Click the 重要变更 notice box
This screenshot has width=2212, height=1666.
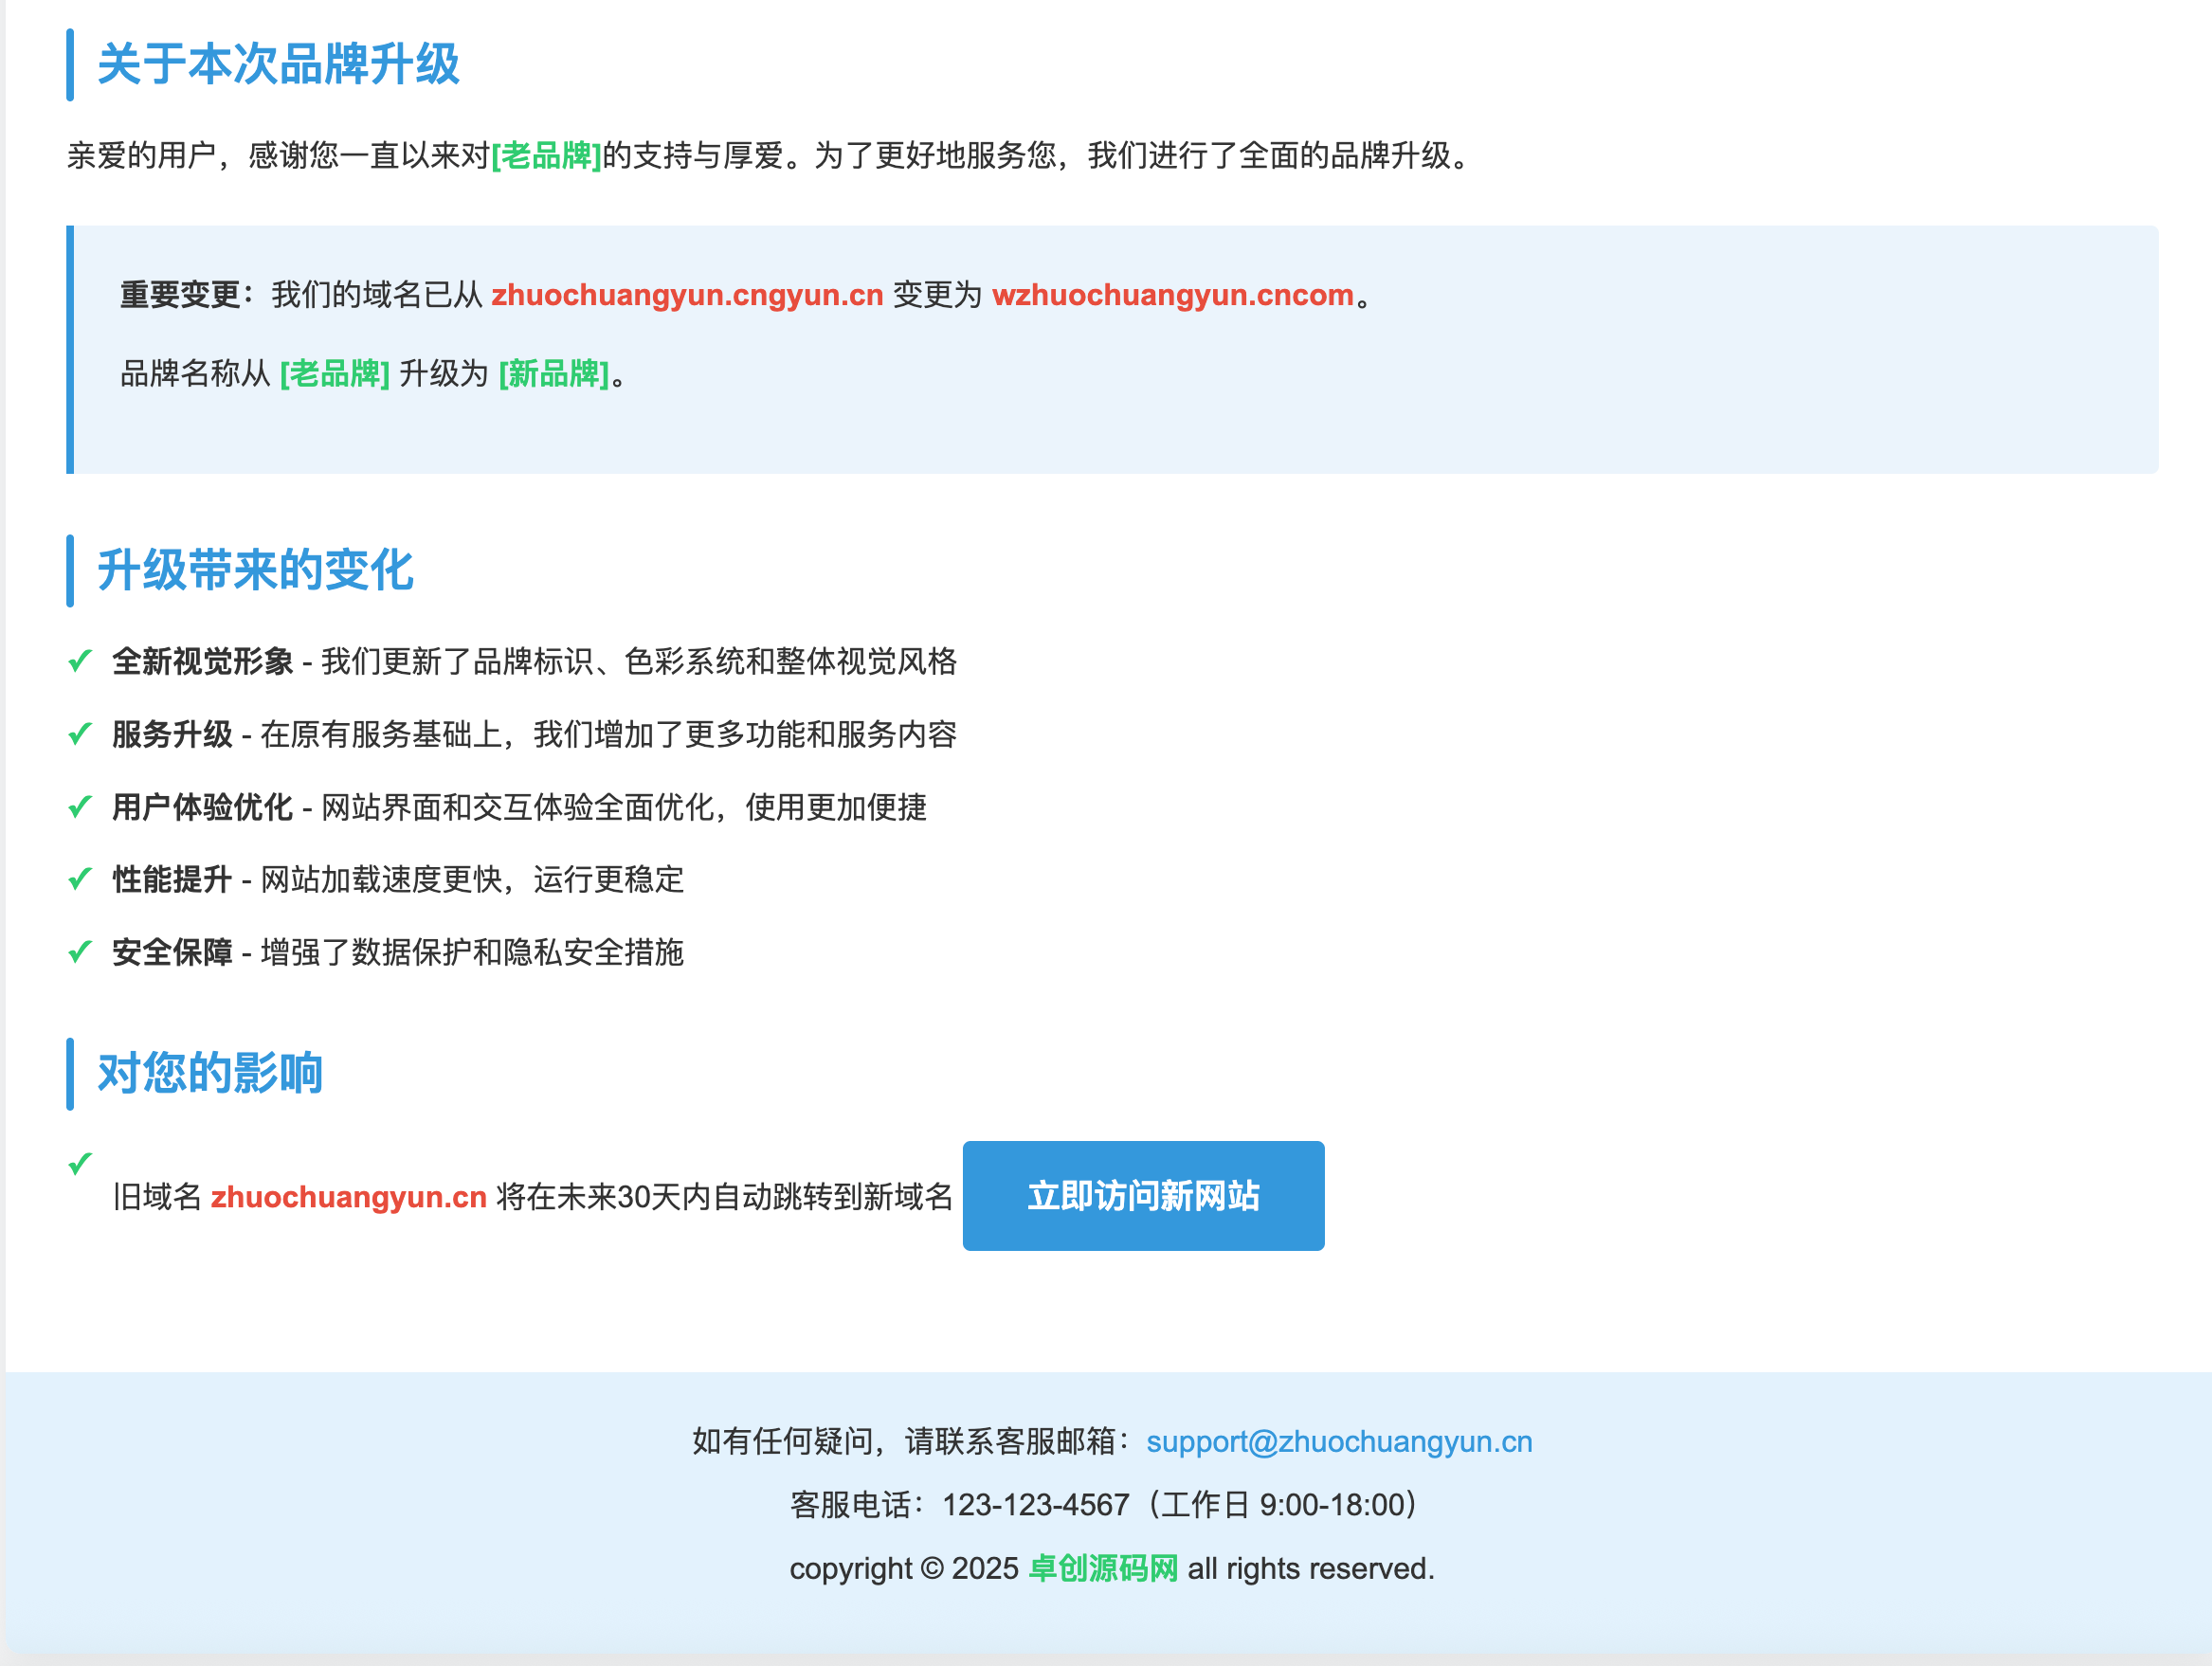pos(1100,350)
